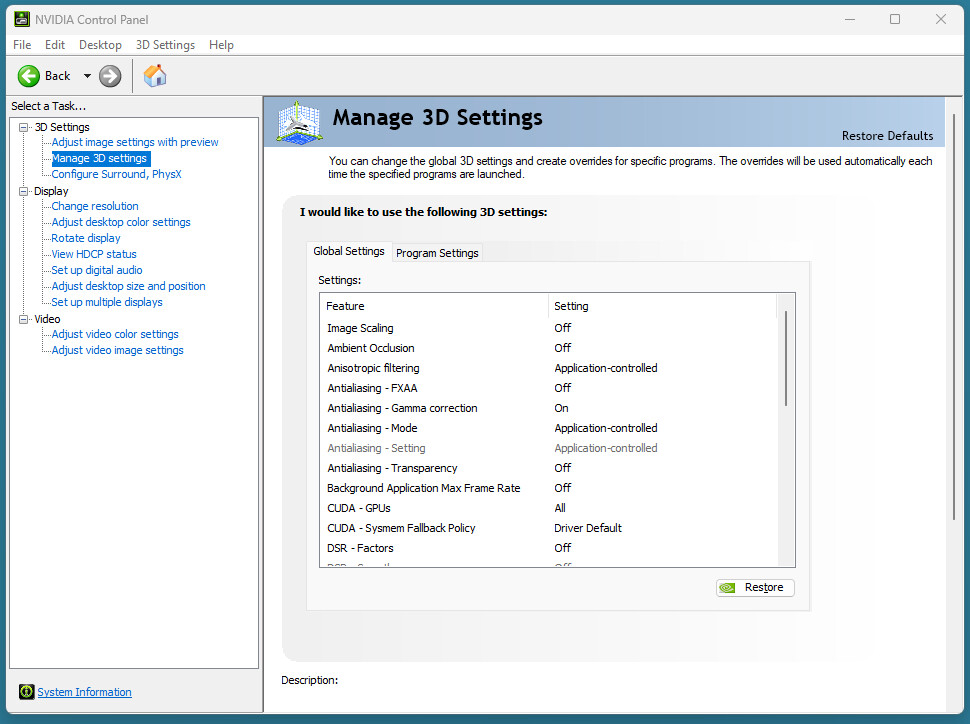
Task: Click the 3D Settings tree label
Action: [x=62, y=127]
